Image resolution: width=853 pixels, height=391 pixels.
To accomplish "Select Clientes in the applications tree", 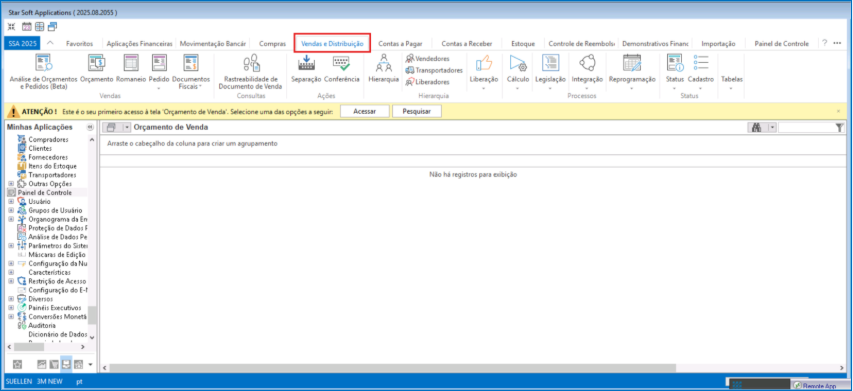I will (40, 148).
